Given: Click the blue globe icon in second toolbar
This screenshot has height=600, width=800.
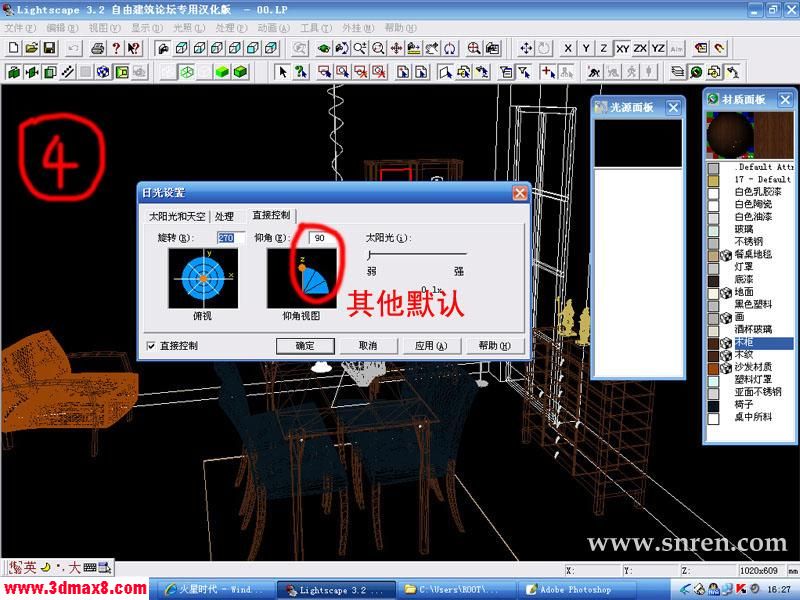Looking at the screenshot, I should (x=103, y=72).
